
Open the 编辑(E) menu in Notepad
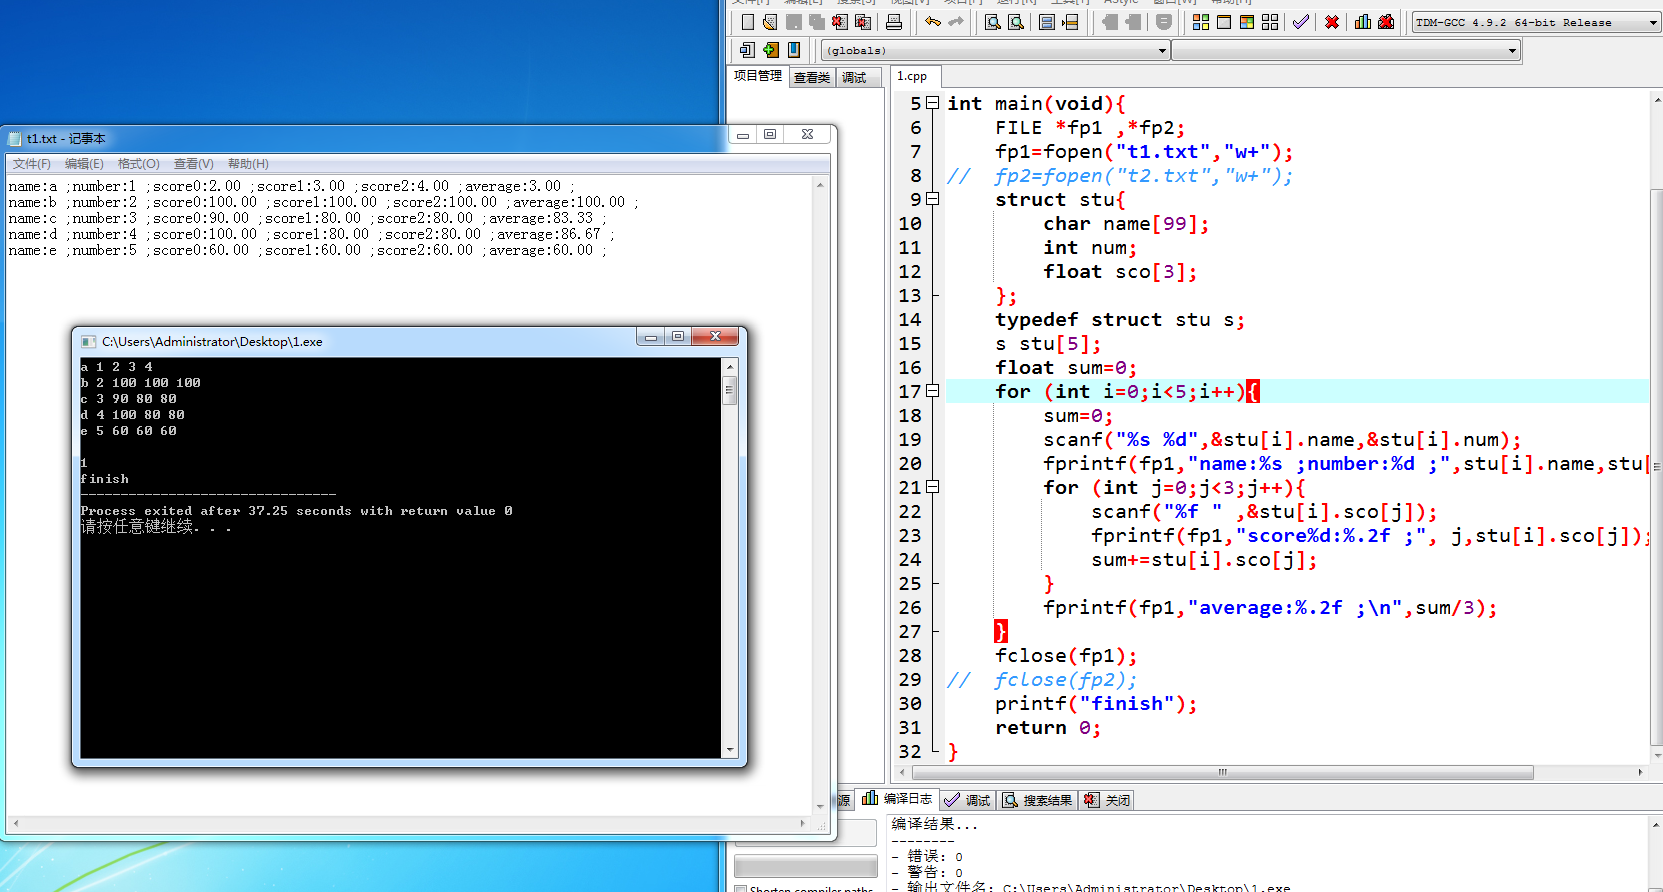click(x=84, y=164)
